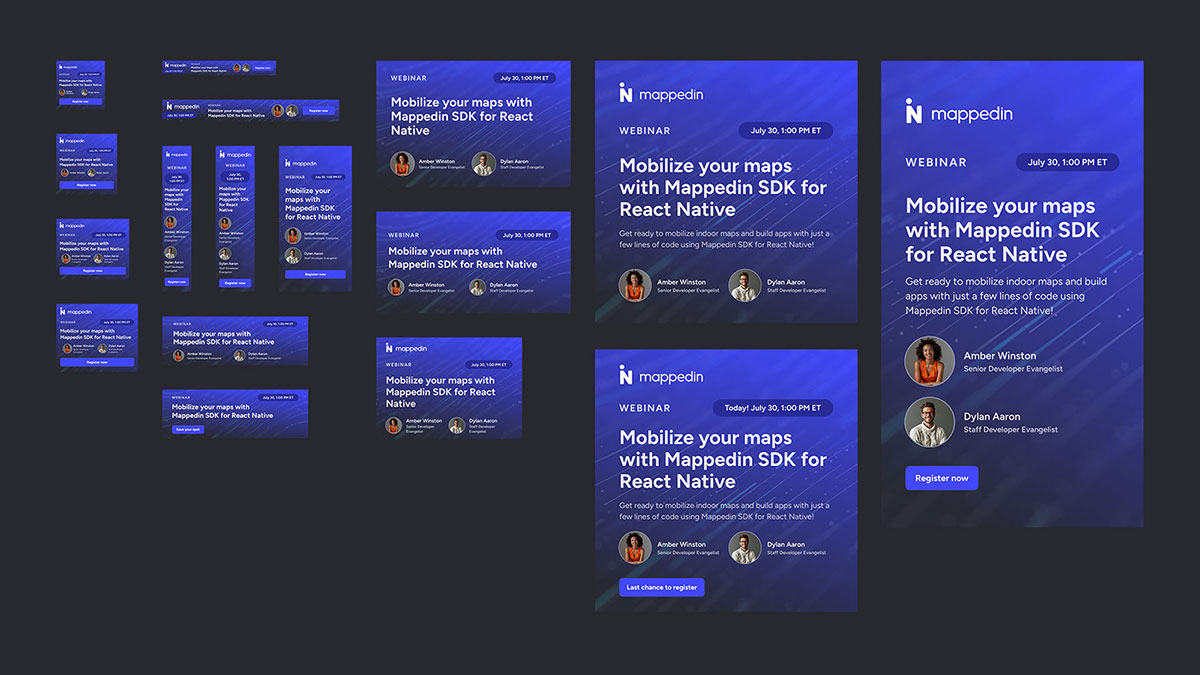Select the "Today! July 30, 1:00 PM ET" pill
Image resolution: width=1200 pixels, height=675 pixels.
pyautogui.click(x=773, y=408)
